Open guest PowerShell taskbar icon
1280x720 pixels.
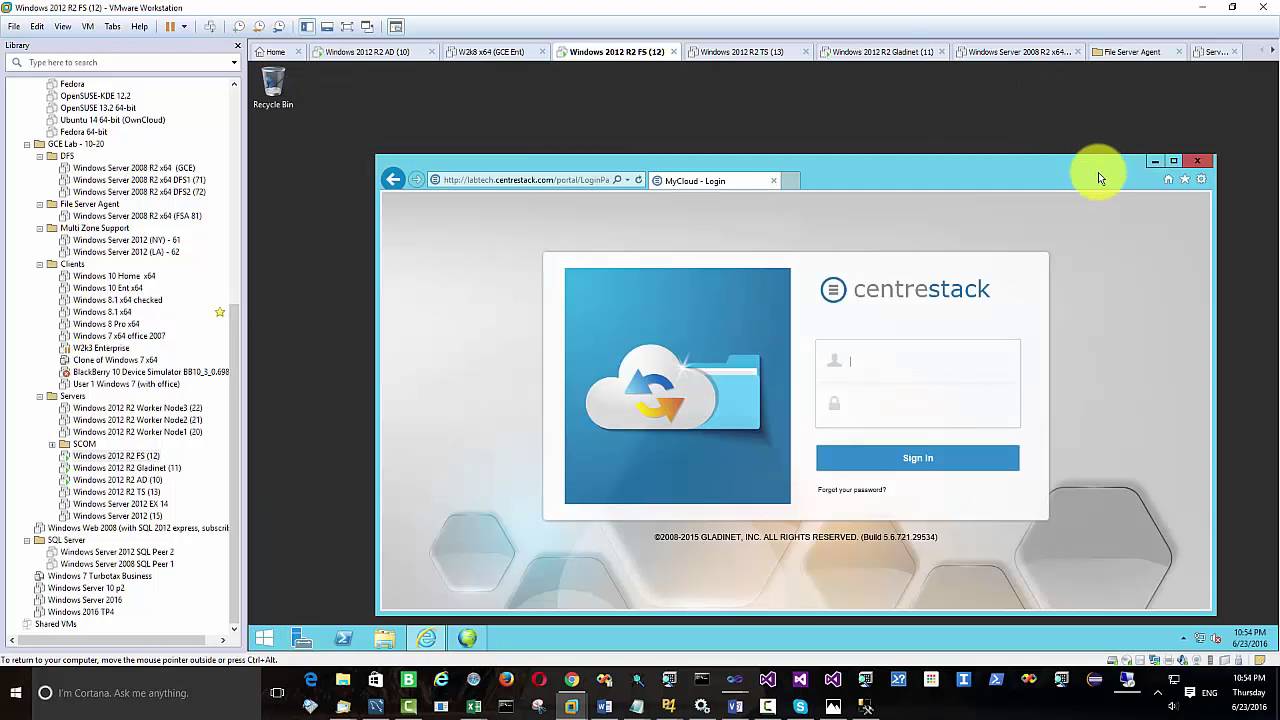(x=343, y=638)
